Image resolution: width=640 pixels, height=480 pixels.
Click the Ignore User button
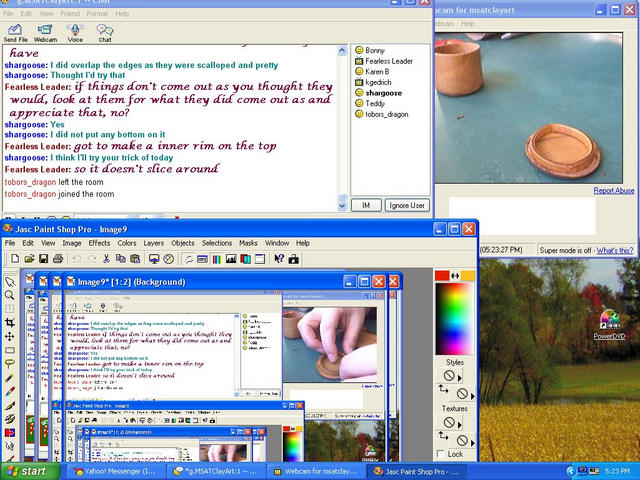point(407,205)
